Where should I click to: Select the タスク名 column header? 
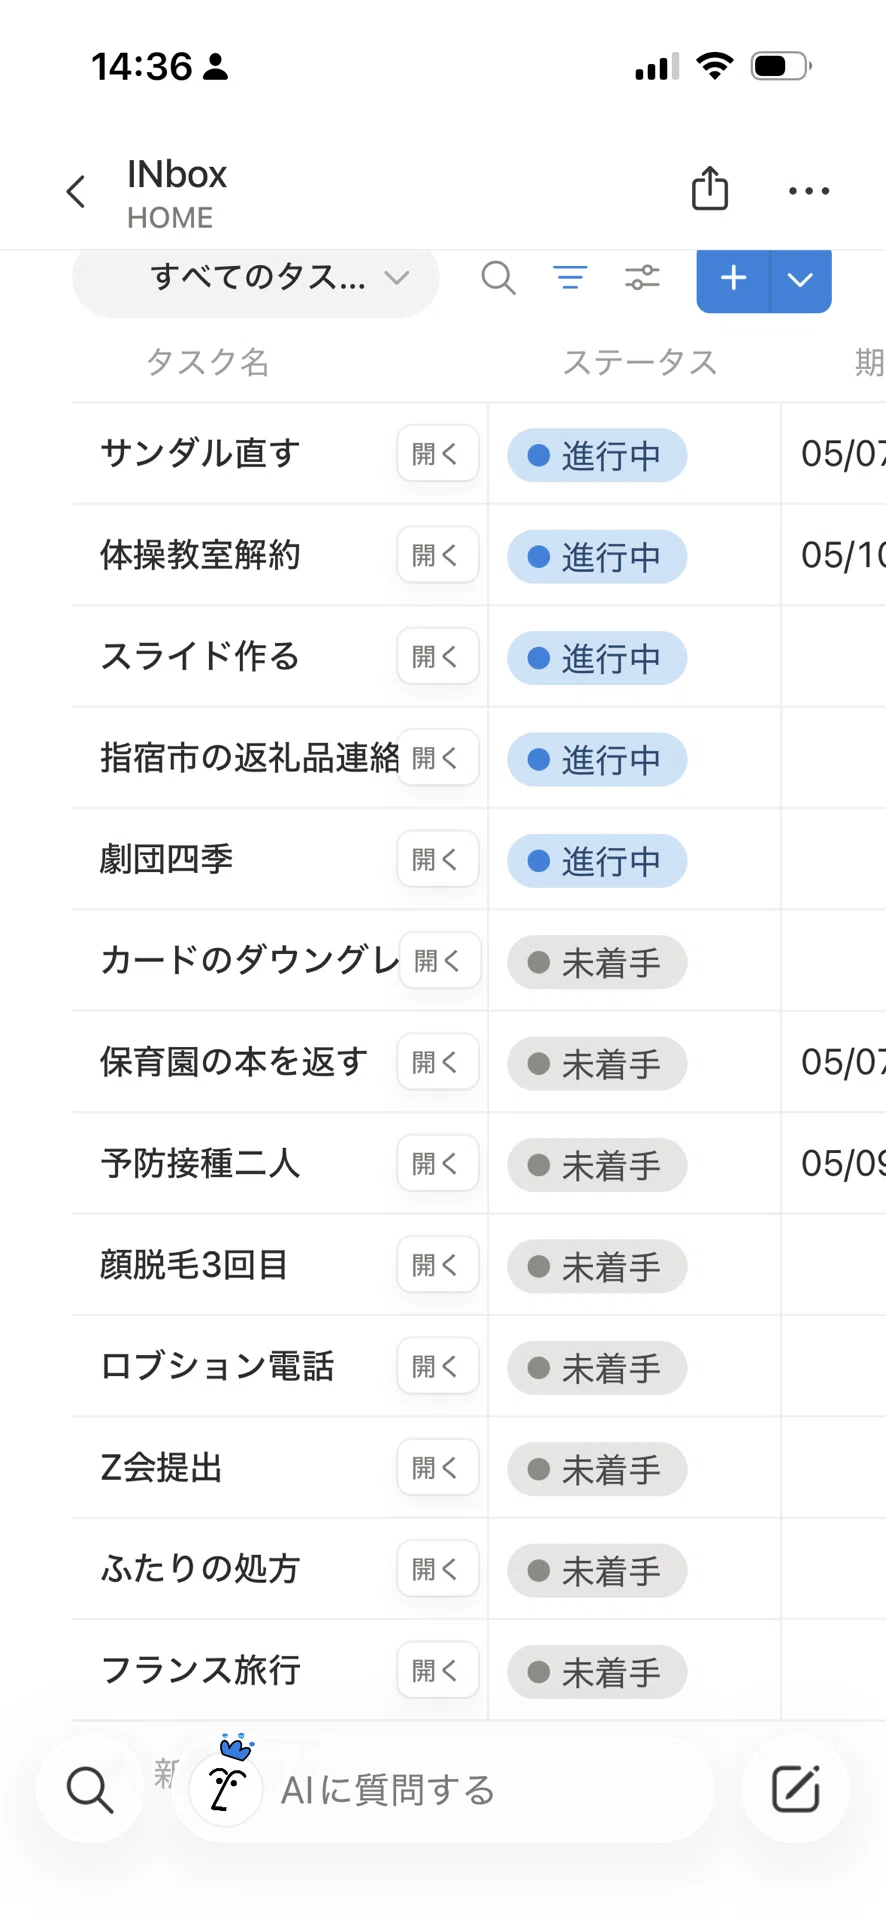pos(207,362)
